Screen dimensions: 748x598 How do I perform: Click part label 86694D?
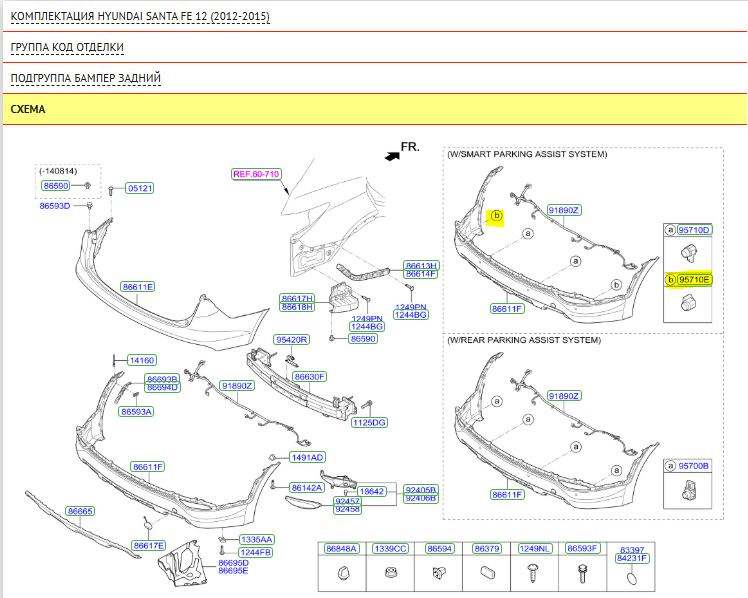click(x=162, y=387)
